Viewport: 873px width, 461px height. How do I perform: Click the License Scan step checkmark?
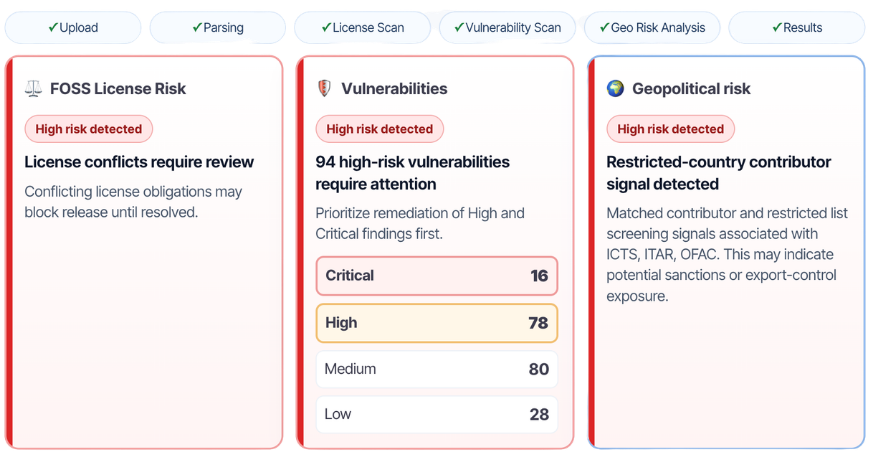(326, 28)
